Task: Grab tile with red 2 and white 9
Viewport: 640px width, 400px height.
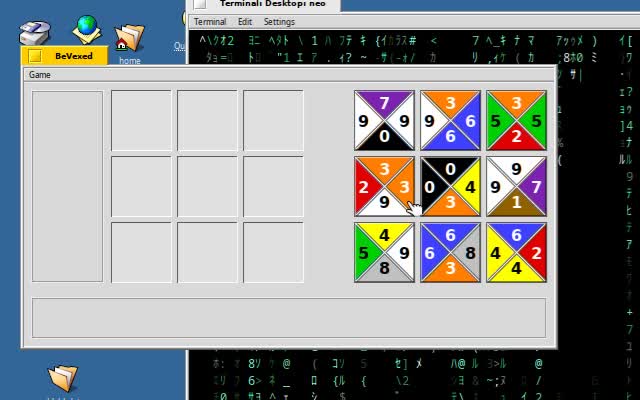Action: pos(384,187)
